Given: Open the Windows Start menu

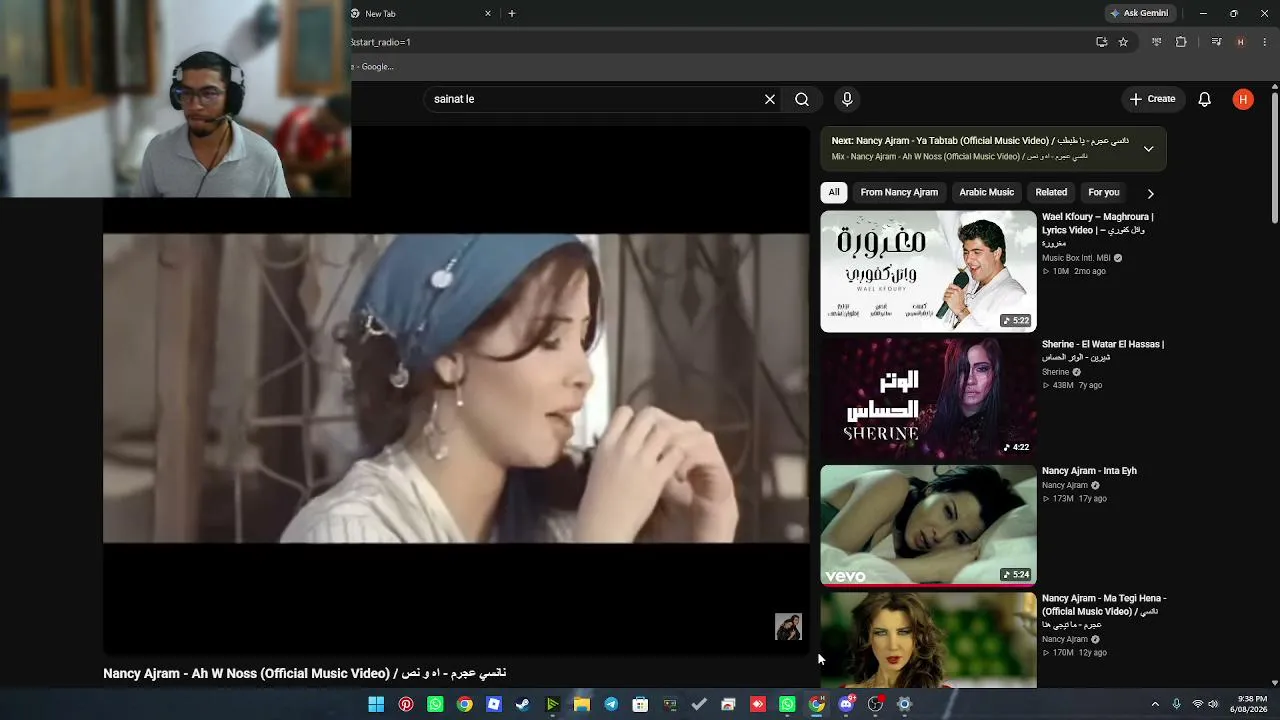Looking at the screenshot, I should pos(376,704).
